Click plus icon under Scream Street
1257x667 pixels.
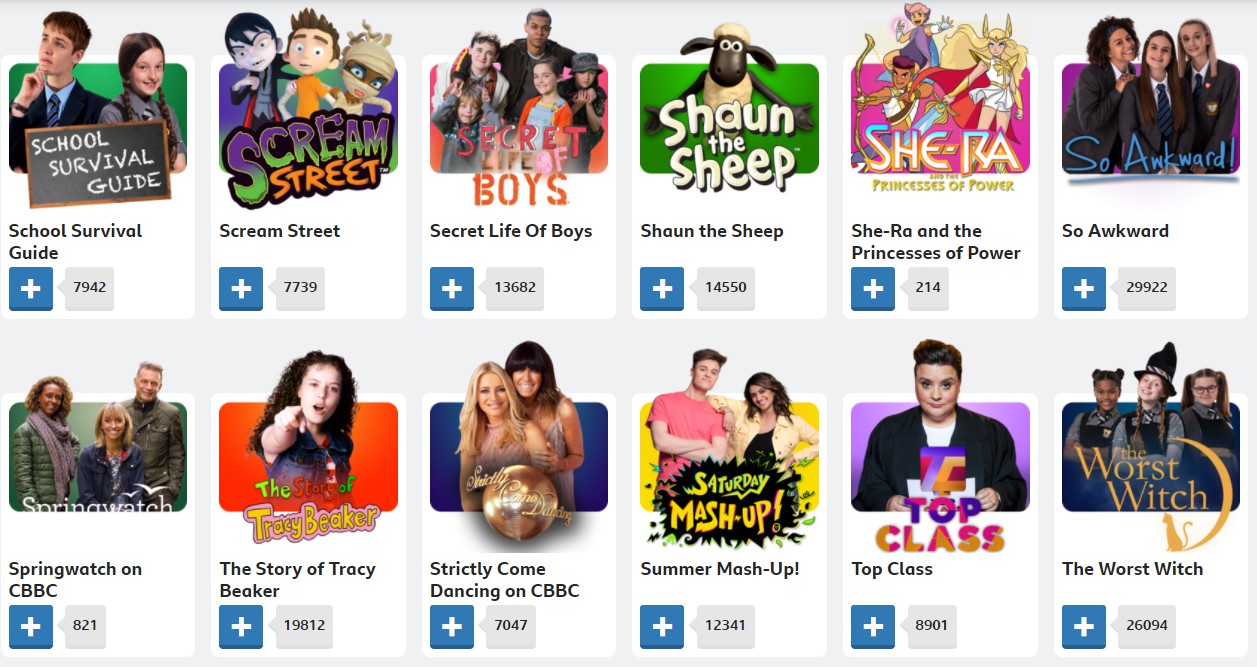[x=241, y=289]
